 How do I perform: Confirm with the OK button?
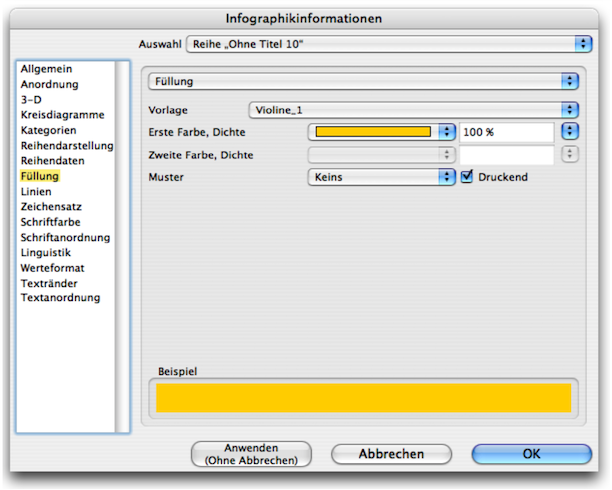pos(531,454)
